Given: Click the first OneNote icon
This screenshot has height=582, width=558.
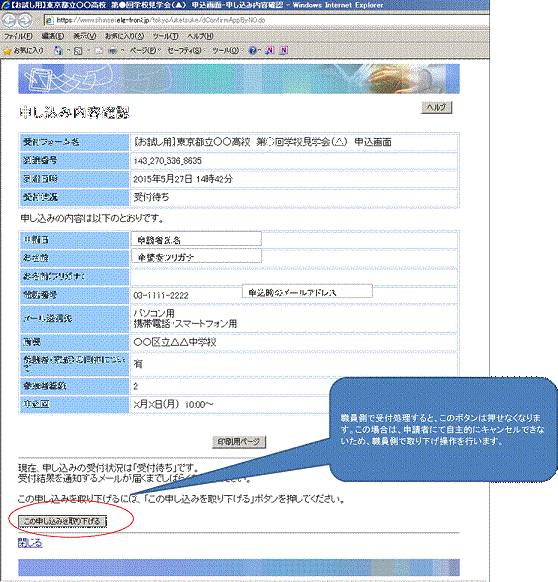Looking at the screenshot, I should click(x=270, y=50).
